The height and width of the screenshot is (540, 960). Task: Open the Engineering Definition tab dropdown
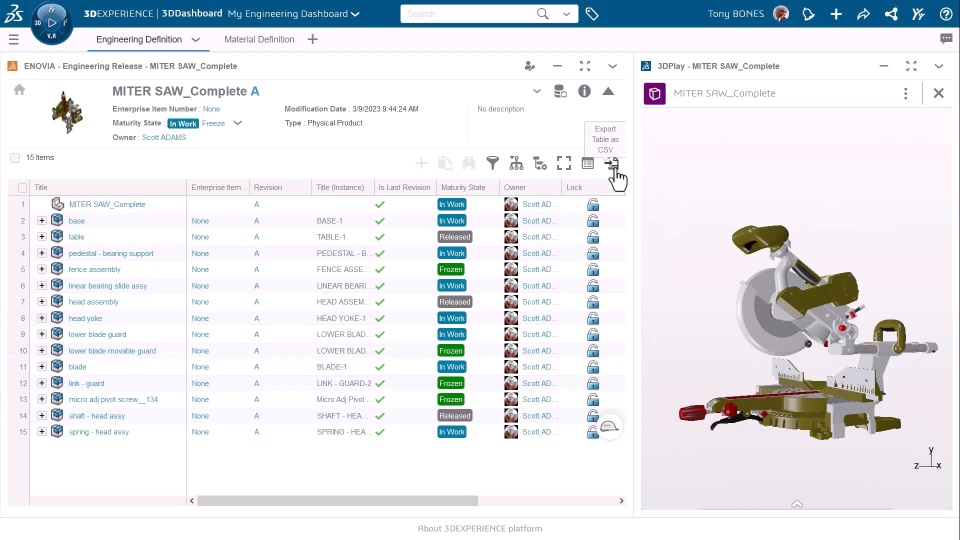195,39
